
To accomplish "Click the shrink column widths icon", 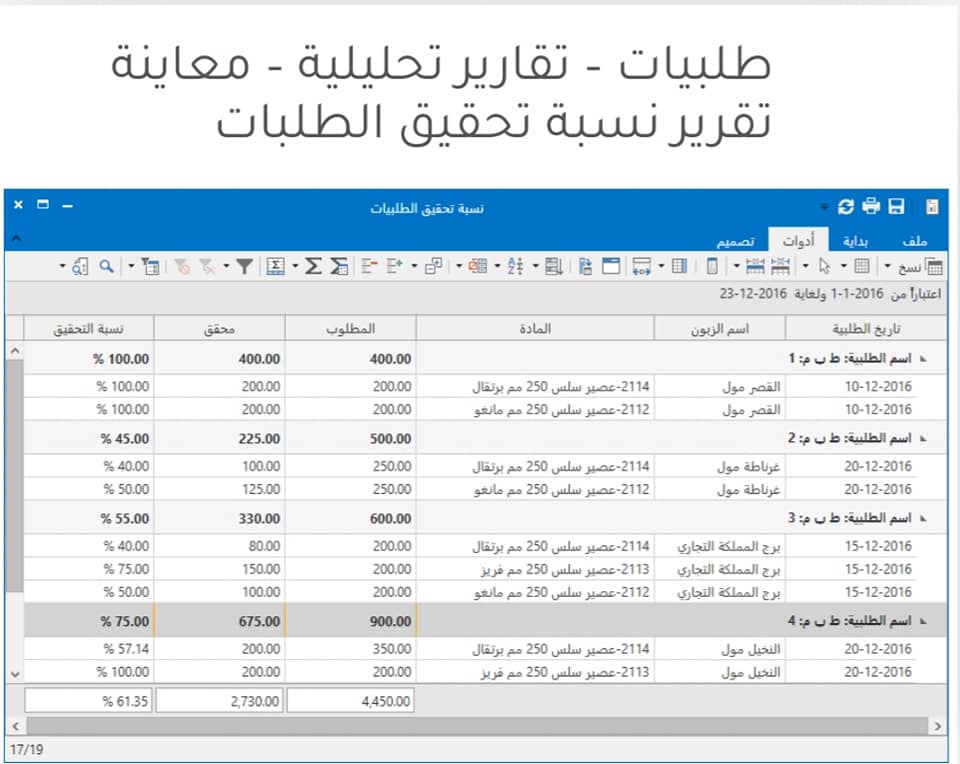I will pos(780,266).
